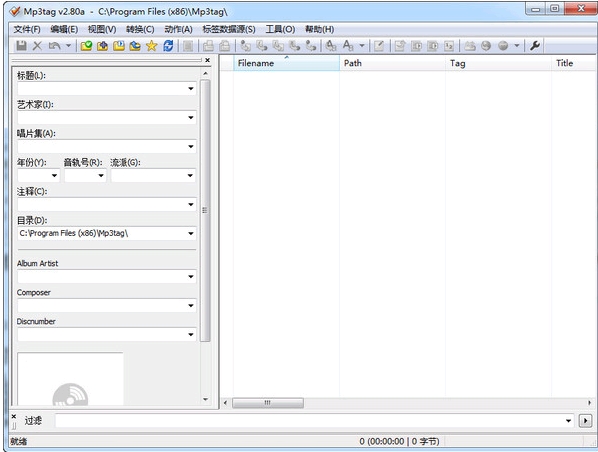Click the Remove tag X icon

[37, 46]
